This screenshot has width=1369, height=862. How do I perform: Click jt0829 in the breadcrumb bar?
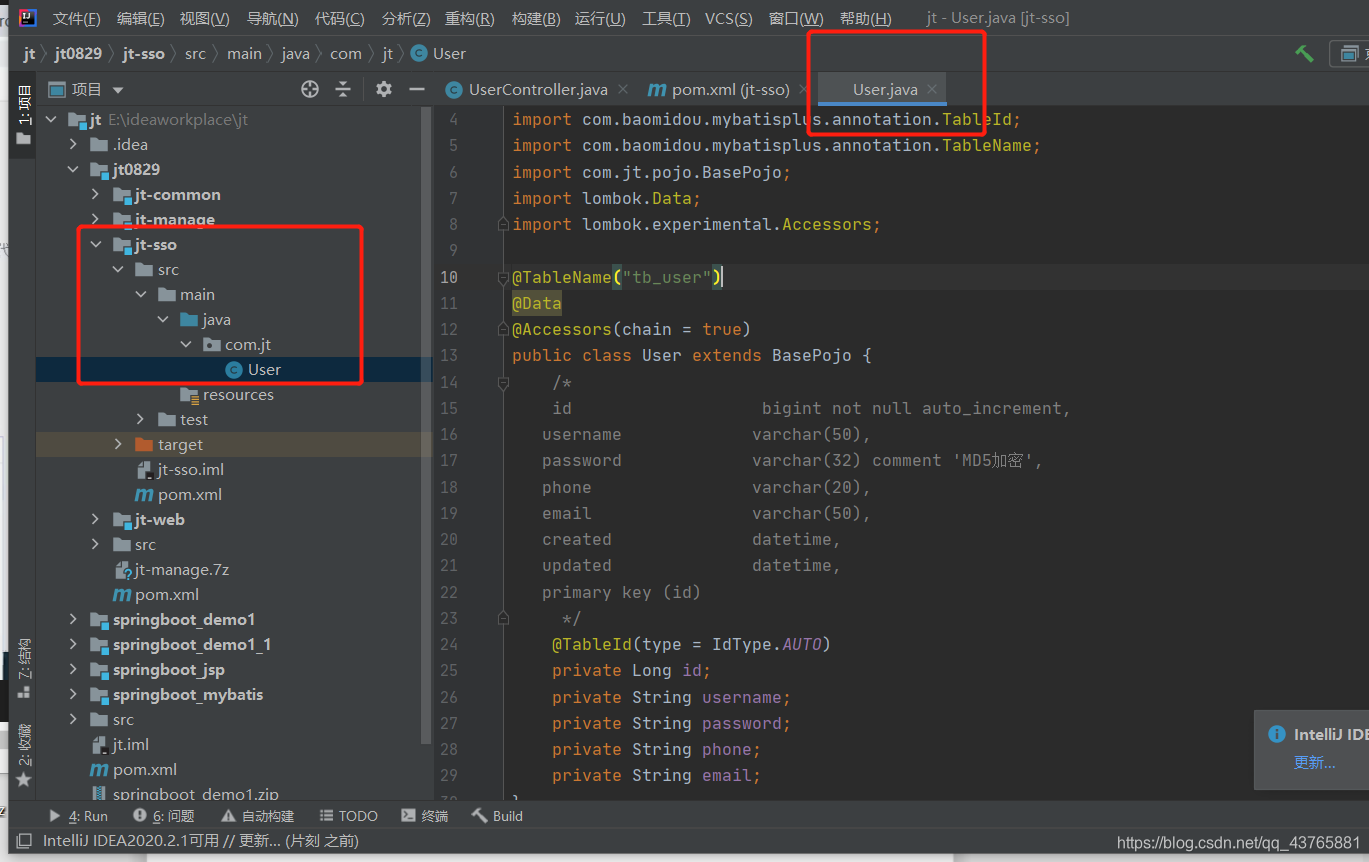pyautogui.click(x=78, y=53)
